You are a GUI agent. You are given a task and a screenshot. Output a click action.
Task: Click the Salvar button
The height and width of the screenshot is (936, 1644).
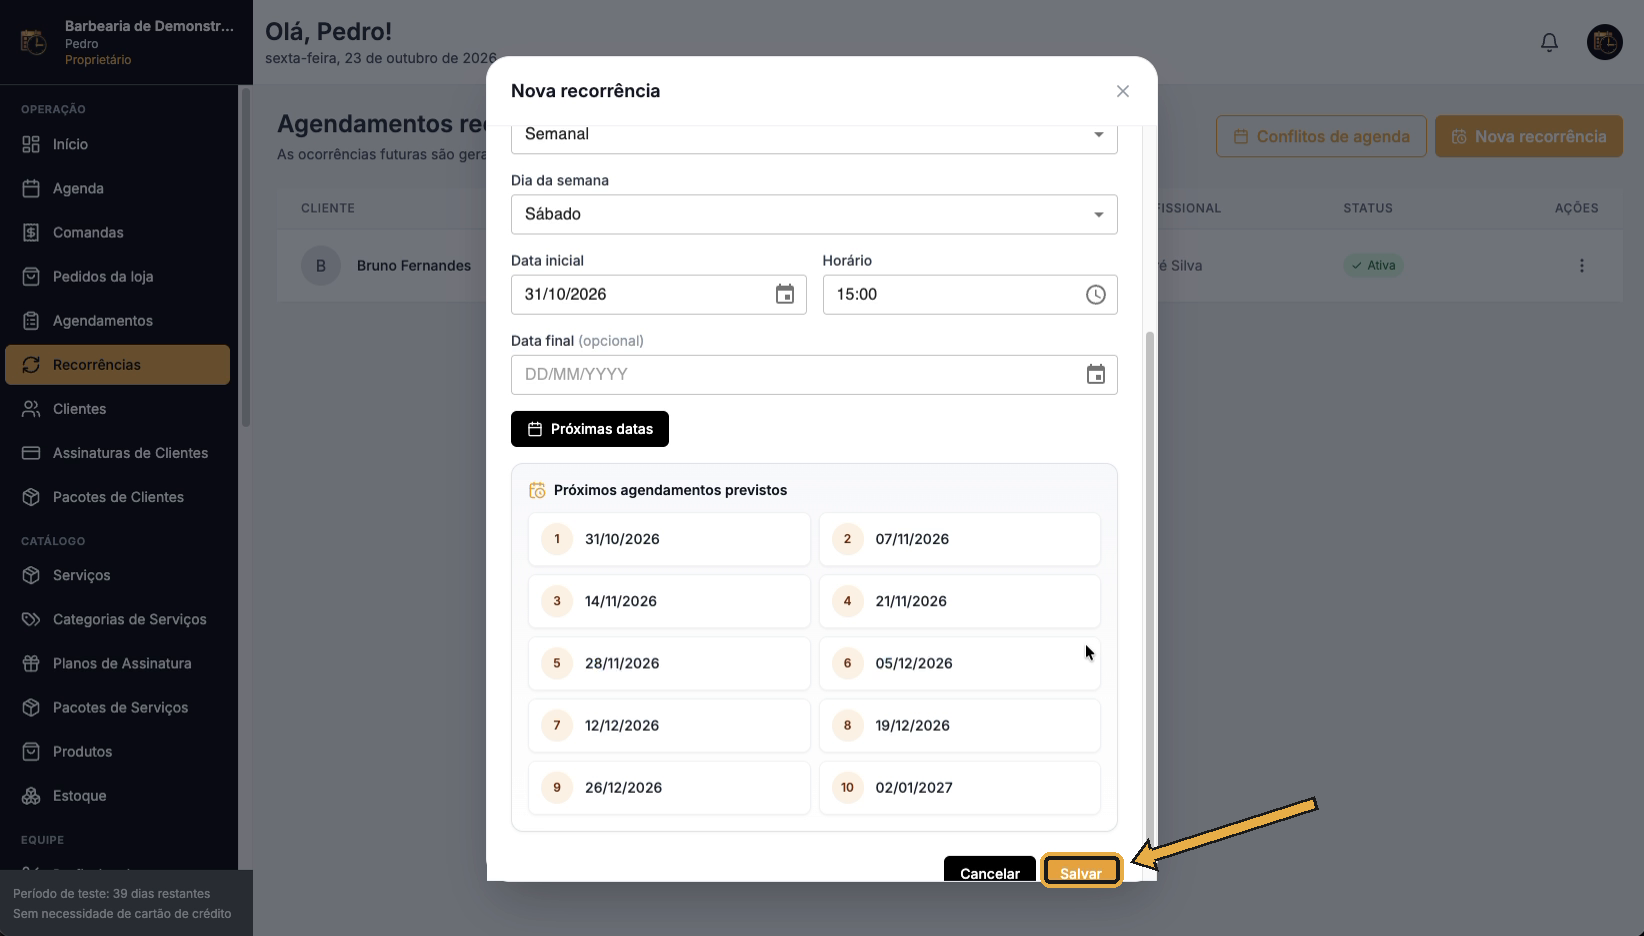coord(1081,870)
